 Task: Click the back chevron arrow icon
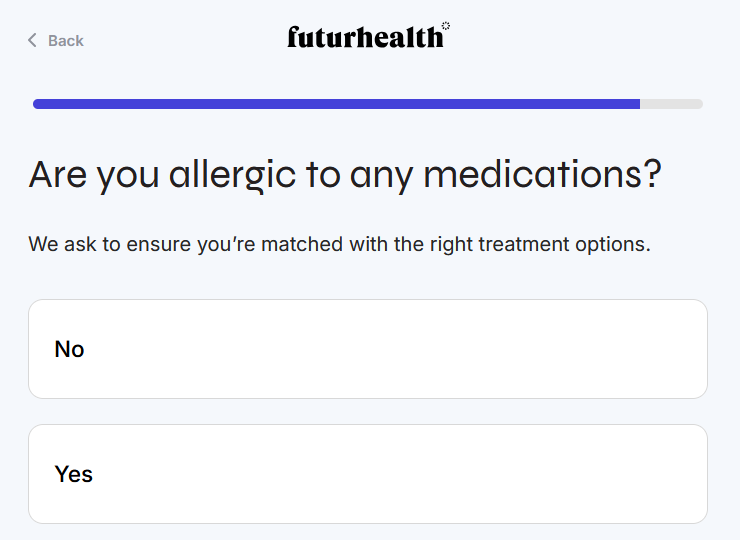click(x=32, y=40)
